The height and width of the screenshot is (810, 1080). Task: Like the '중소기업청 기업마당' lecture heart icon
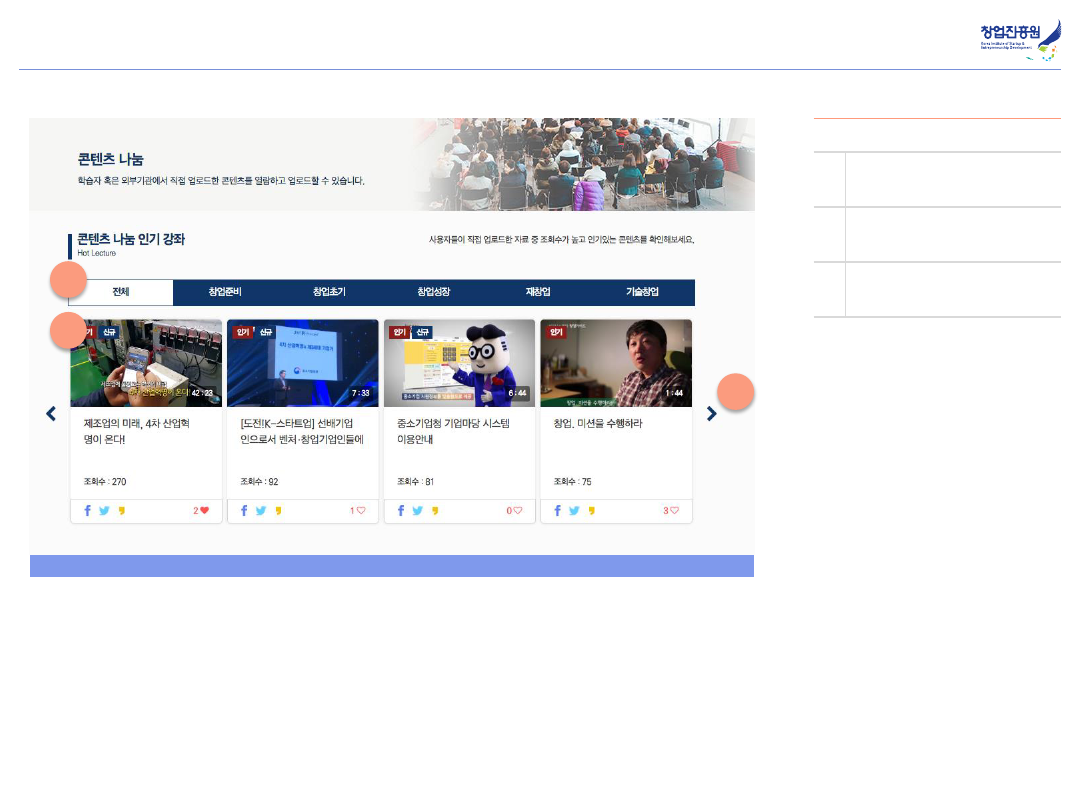click(518, 510)
